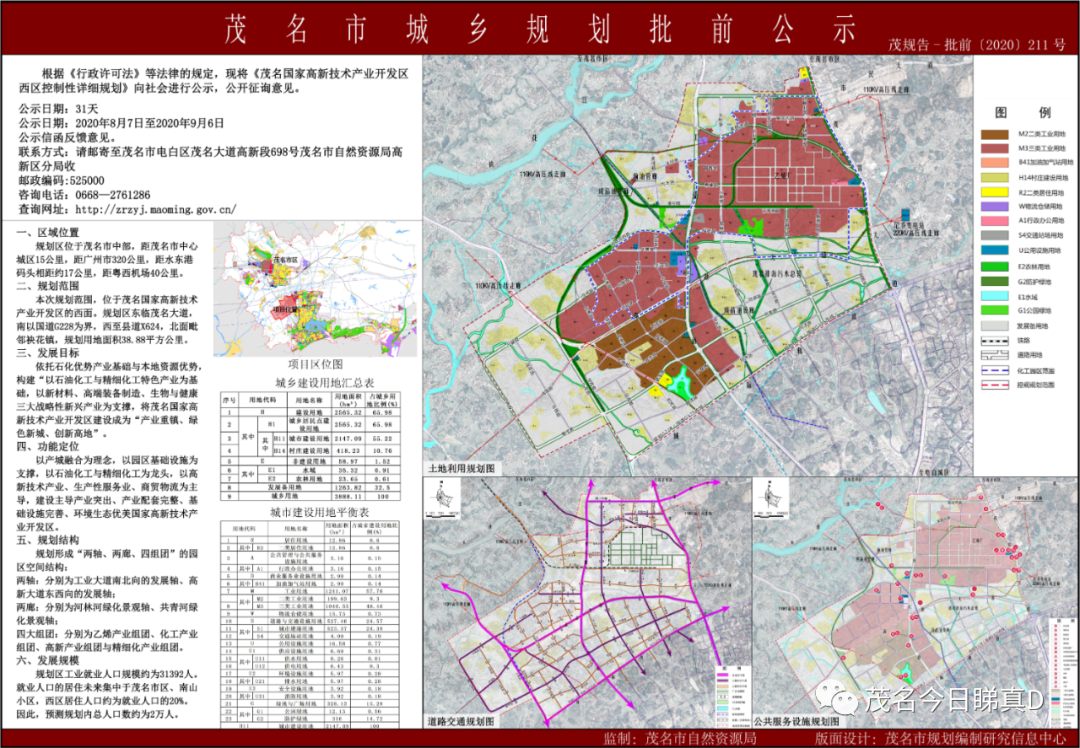The image size is (1080, 748).
Task: Select the purple W logistics warehouse legend swatch
Action: (996, 206)
